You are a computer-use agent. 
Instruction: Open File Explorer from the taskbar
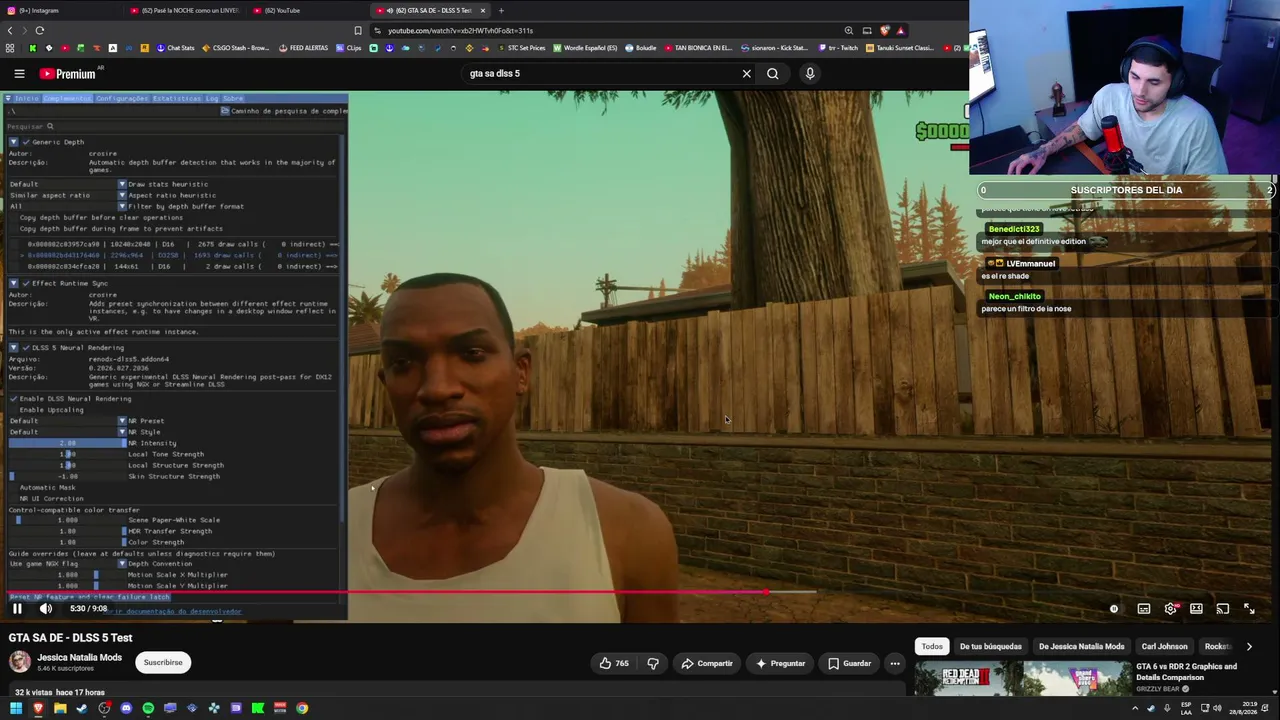tap(60, 708)
